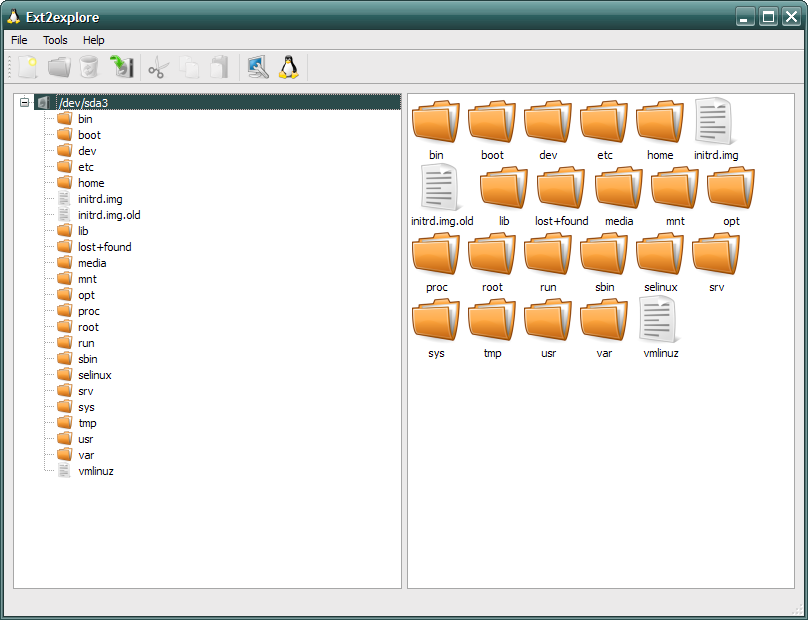The height and width of the screenshot is (620, 808).
Task: Open the File menu
Action: pos(19,40)
